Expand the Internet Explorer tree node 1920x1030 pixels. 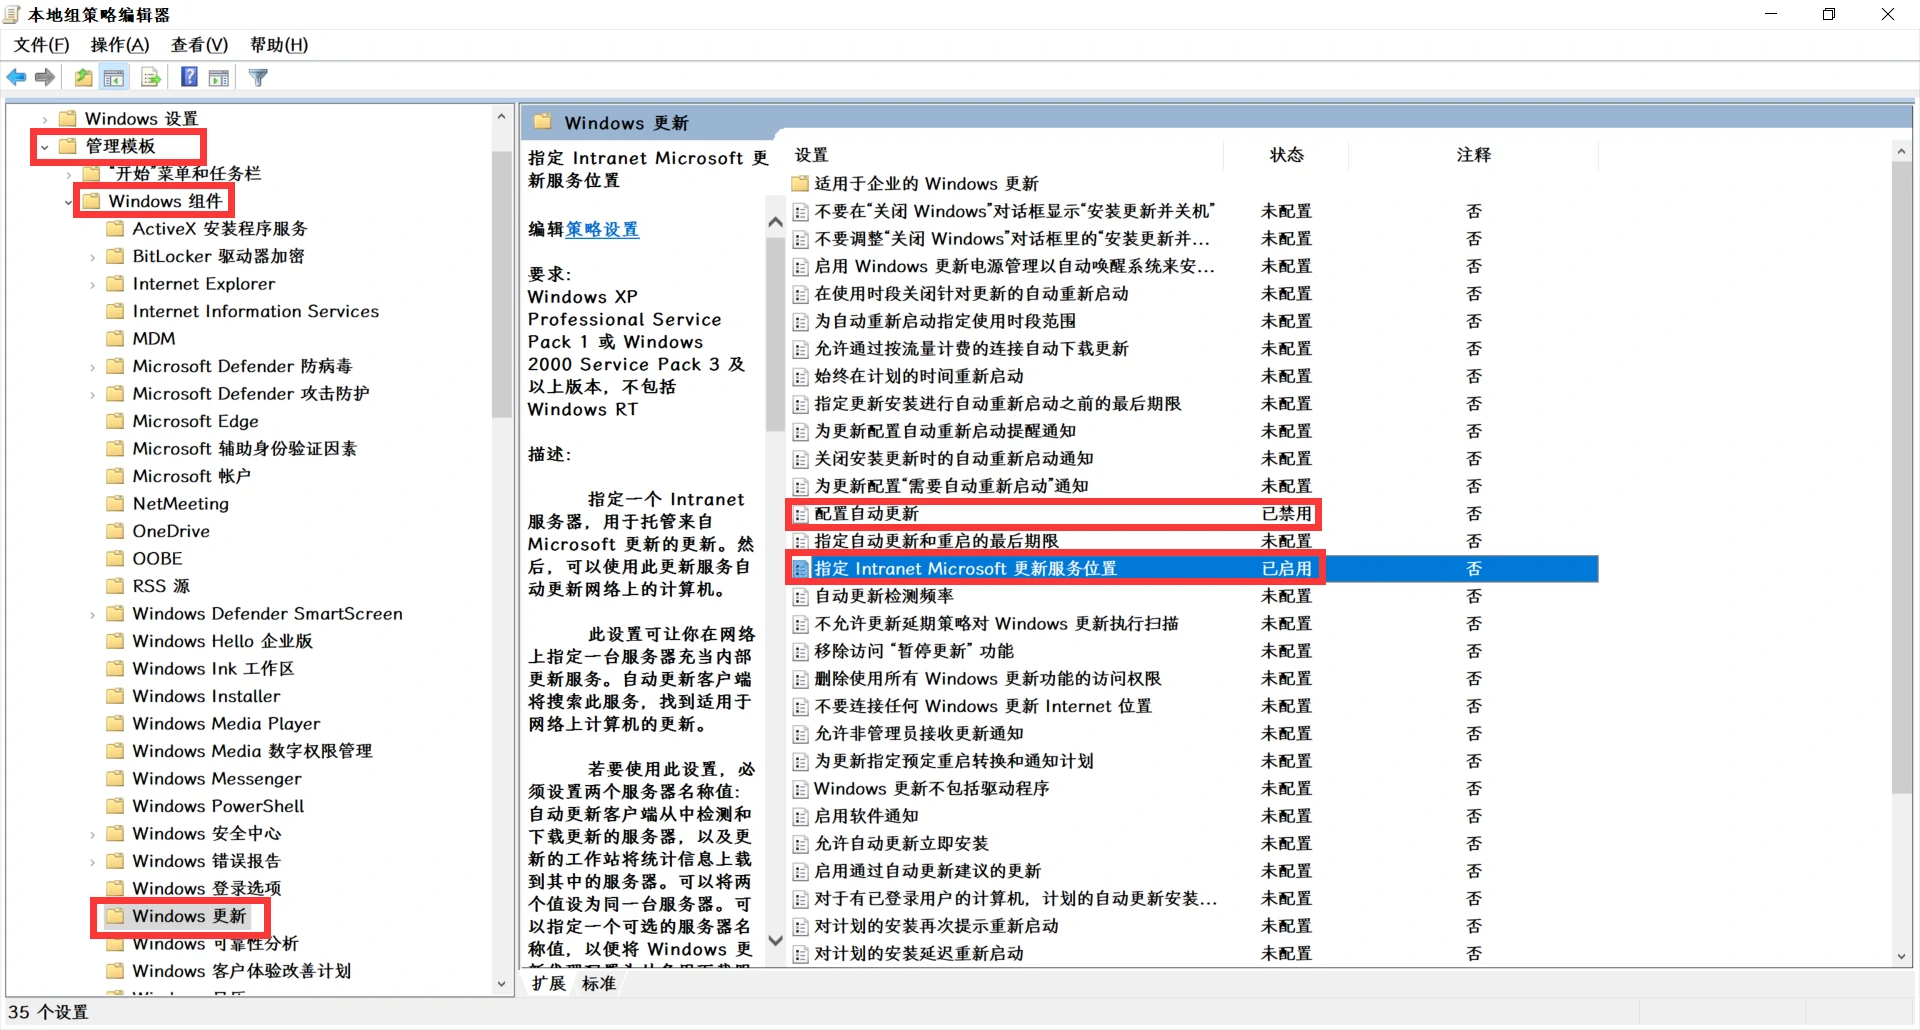pyautogui.click(x=93, y=285)
